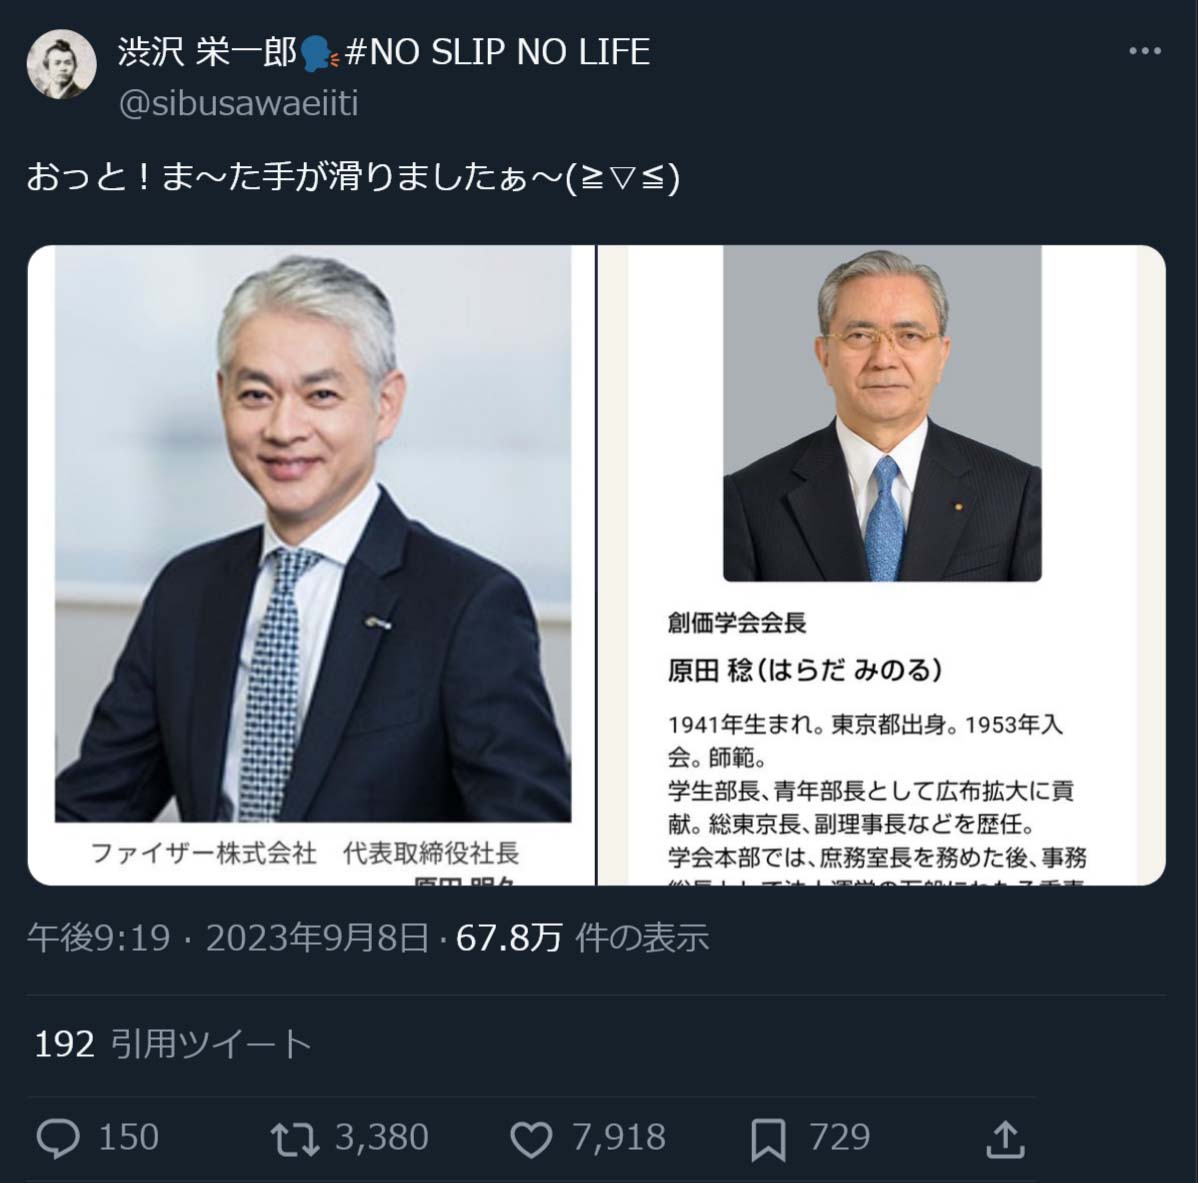Click the 729 bookmarks count number
Image resolution: width=1198 pixels, height=1183 pixels.
840,1137
